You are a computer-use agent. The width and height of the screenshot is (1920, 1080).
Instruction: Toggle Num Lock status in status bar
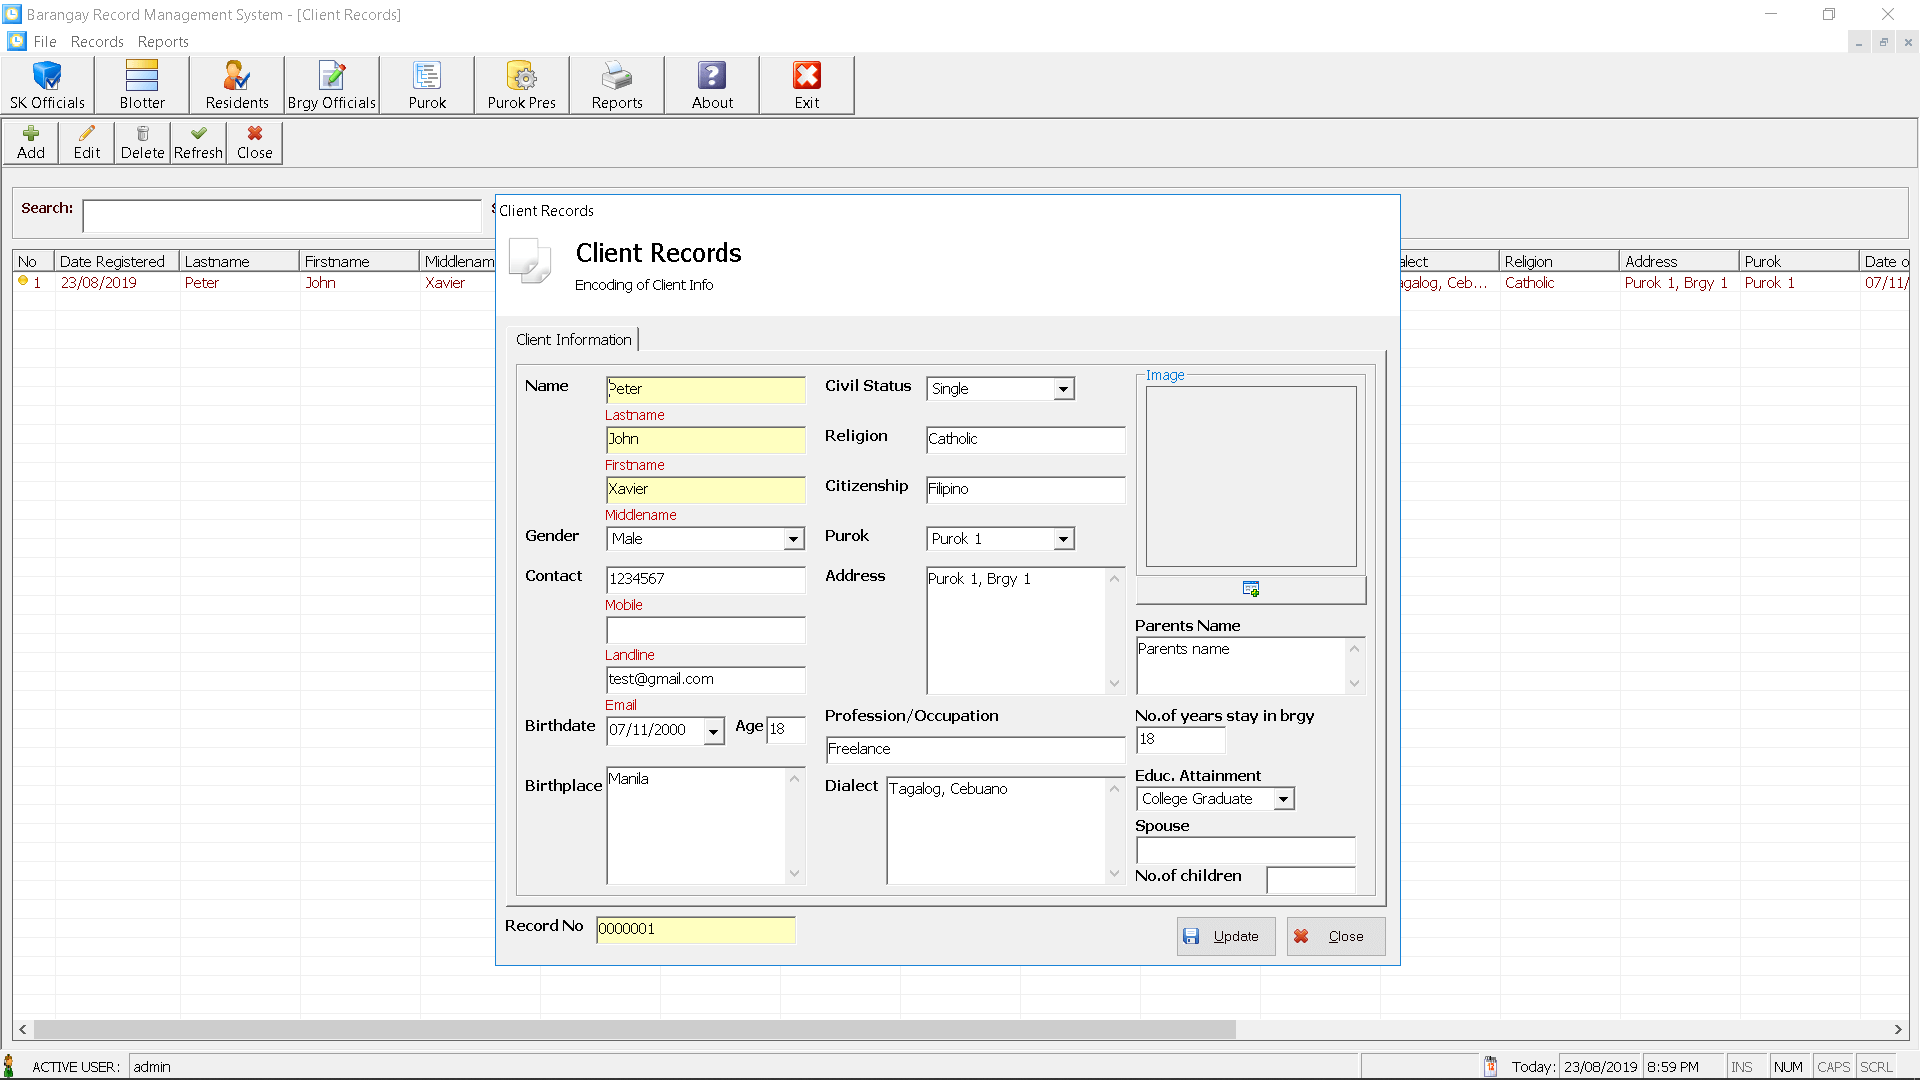pyautogui.click(x=1789, y=1067)
